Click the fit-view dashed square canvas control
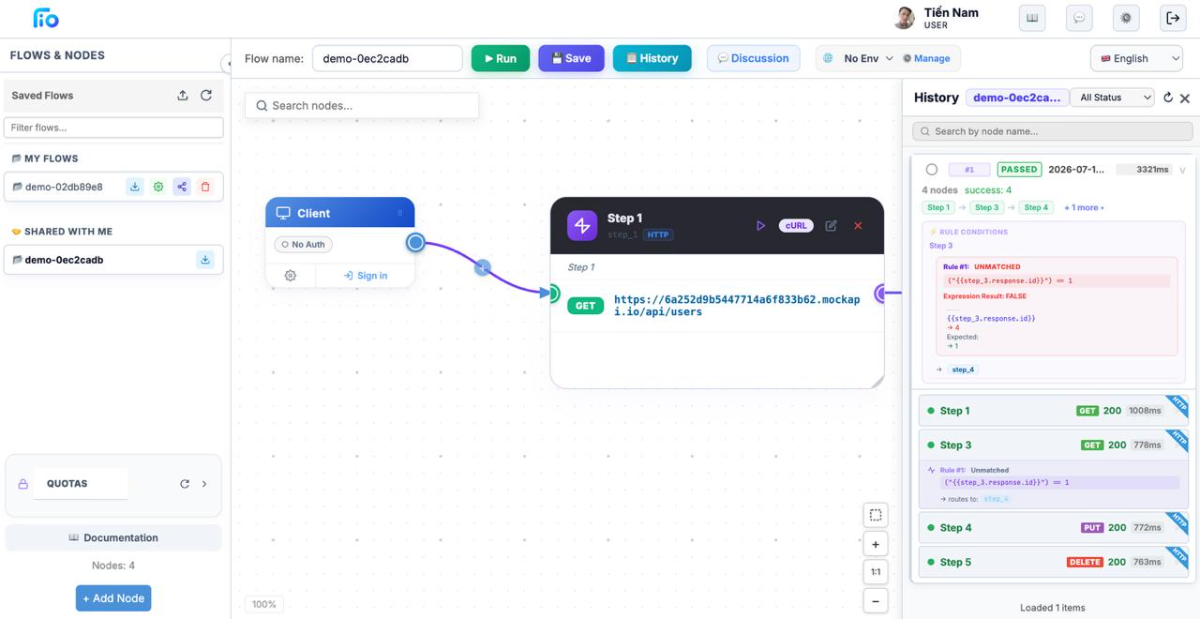 pos(875,516)
